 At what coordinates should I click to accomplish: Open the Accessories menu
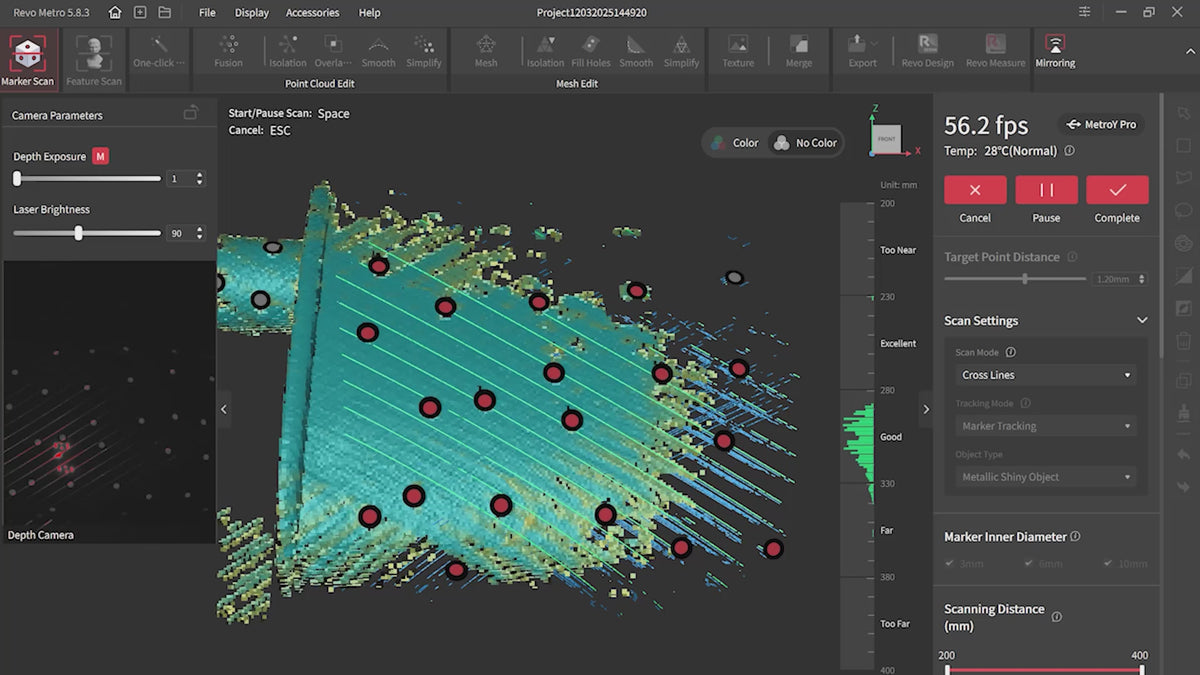click(x=312, y=12)
